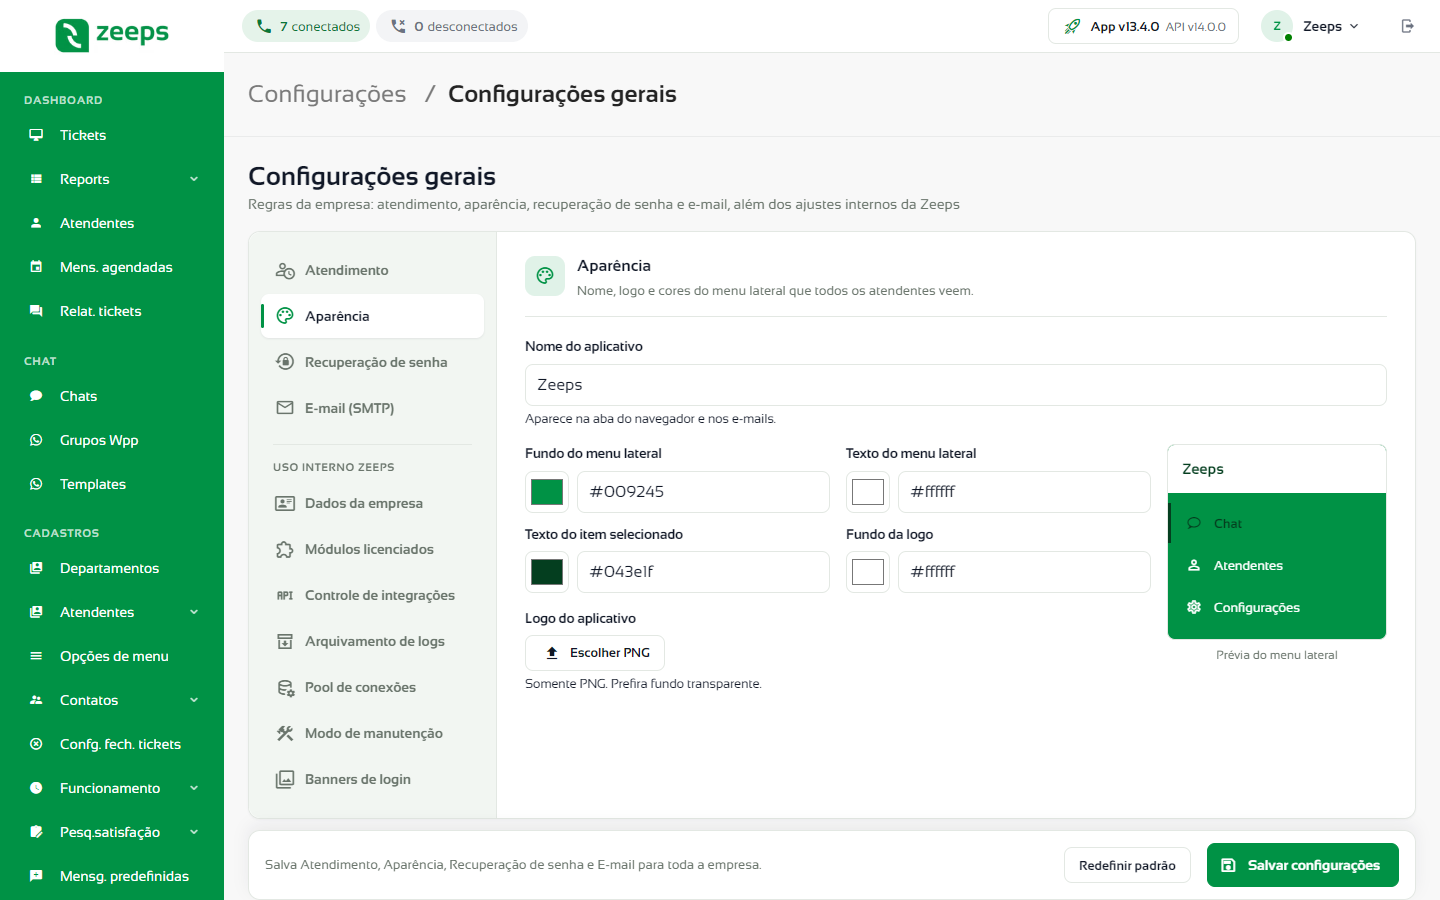1440x900 pixels.
Task: Click the Controle de integrações API icon
Action: [x=285, y=595]
